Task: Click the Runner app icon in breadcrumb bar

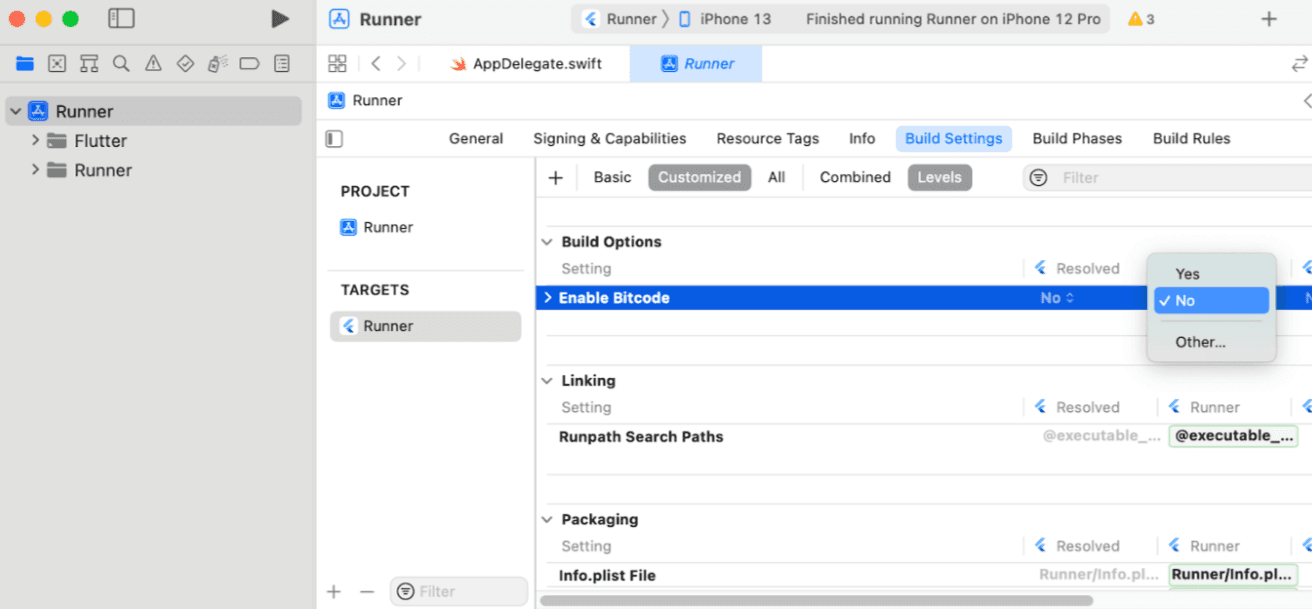Action: (x=337, y=100)
